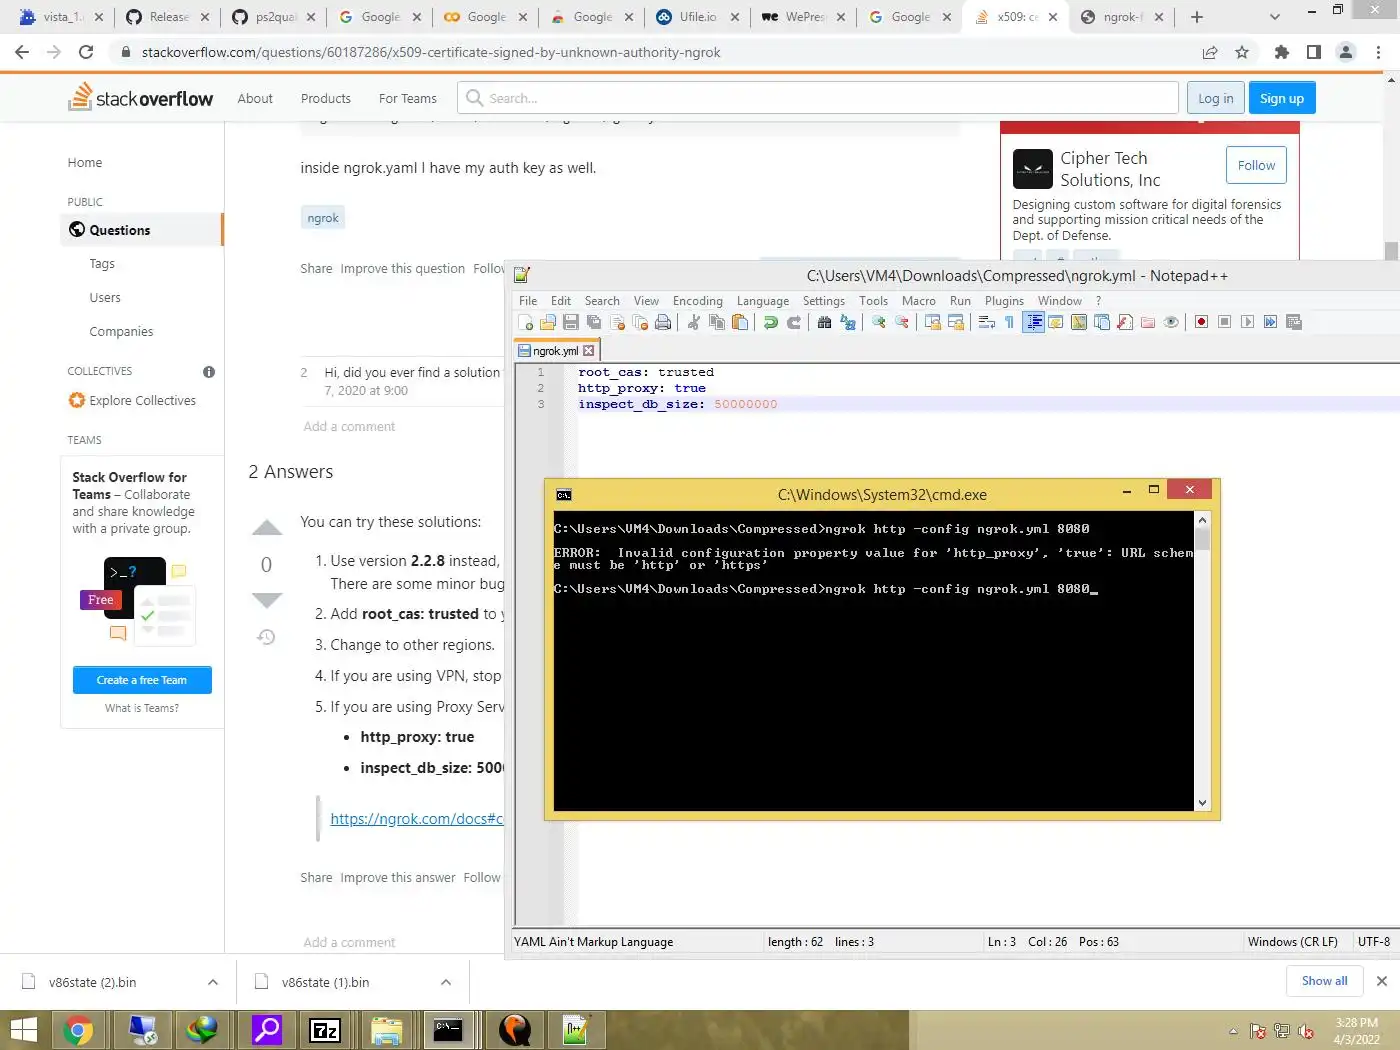Open Folder as Workspace icon in Notepad++
This screenshot has width=1400, height=1050.
pyautogui.click(x=1148, y=322)
